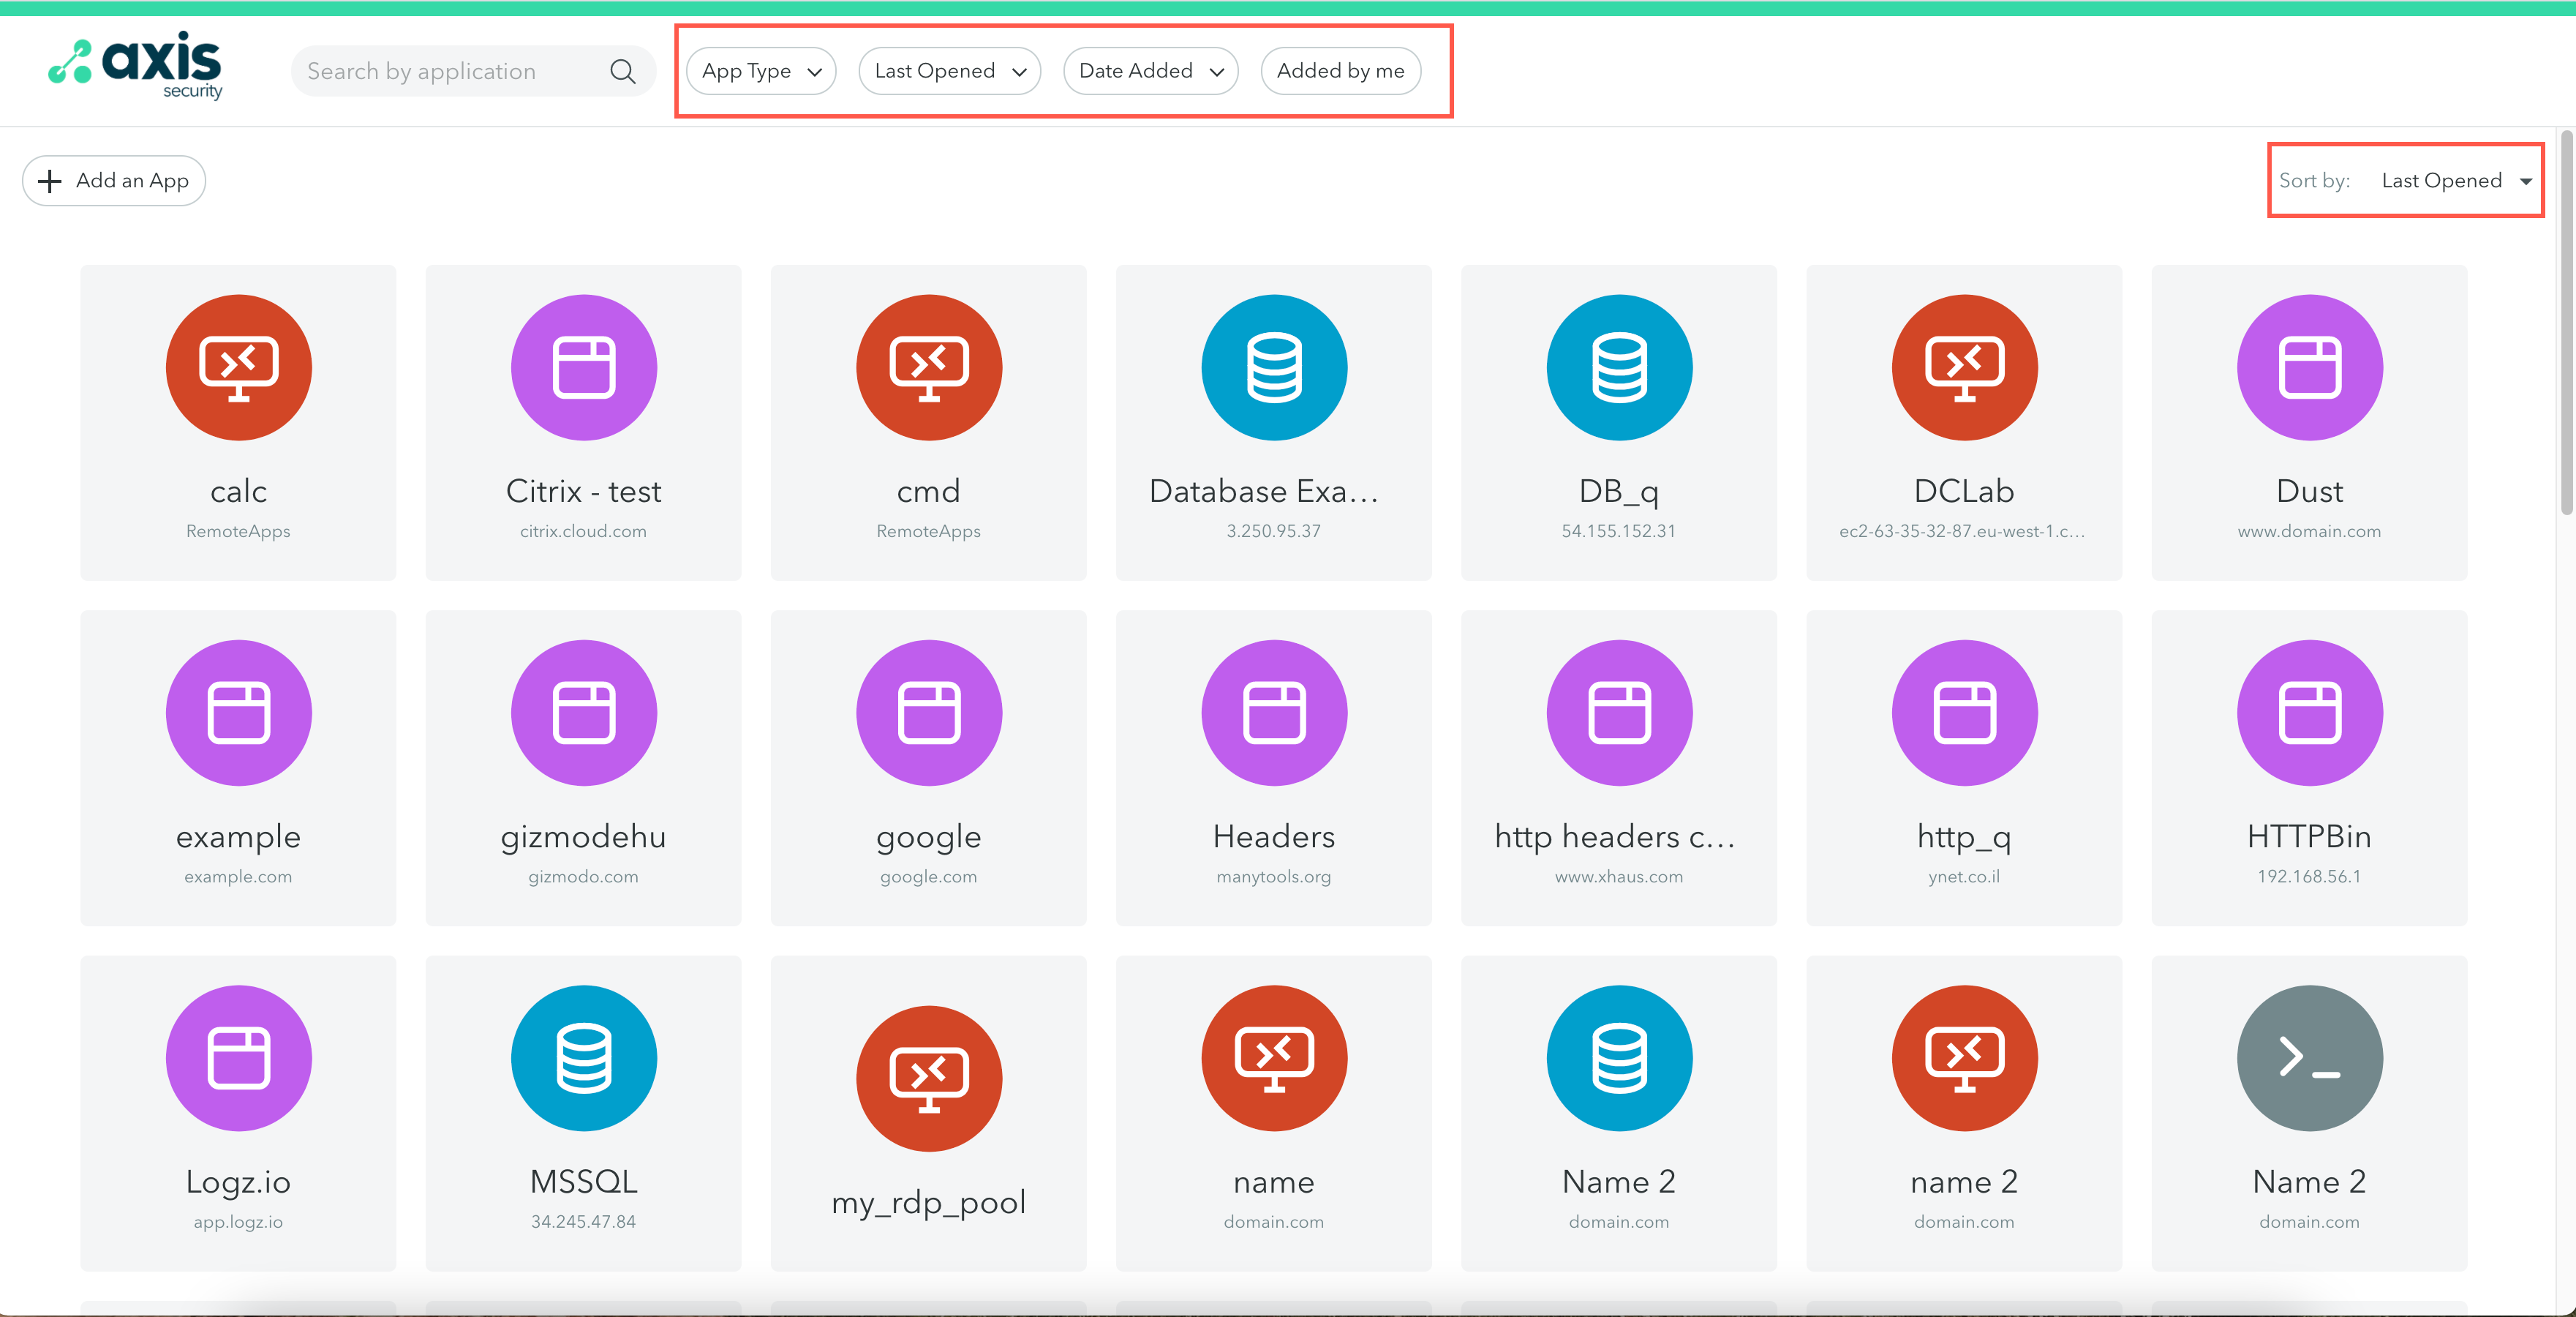Click the 34.245.47.84 address text
Image resolution: width=2576 pixels, height=1317 pixels.
(x=583, y=1222)
